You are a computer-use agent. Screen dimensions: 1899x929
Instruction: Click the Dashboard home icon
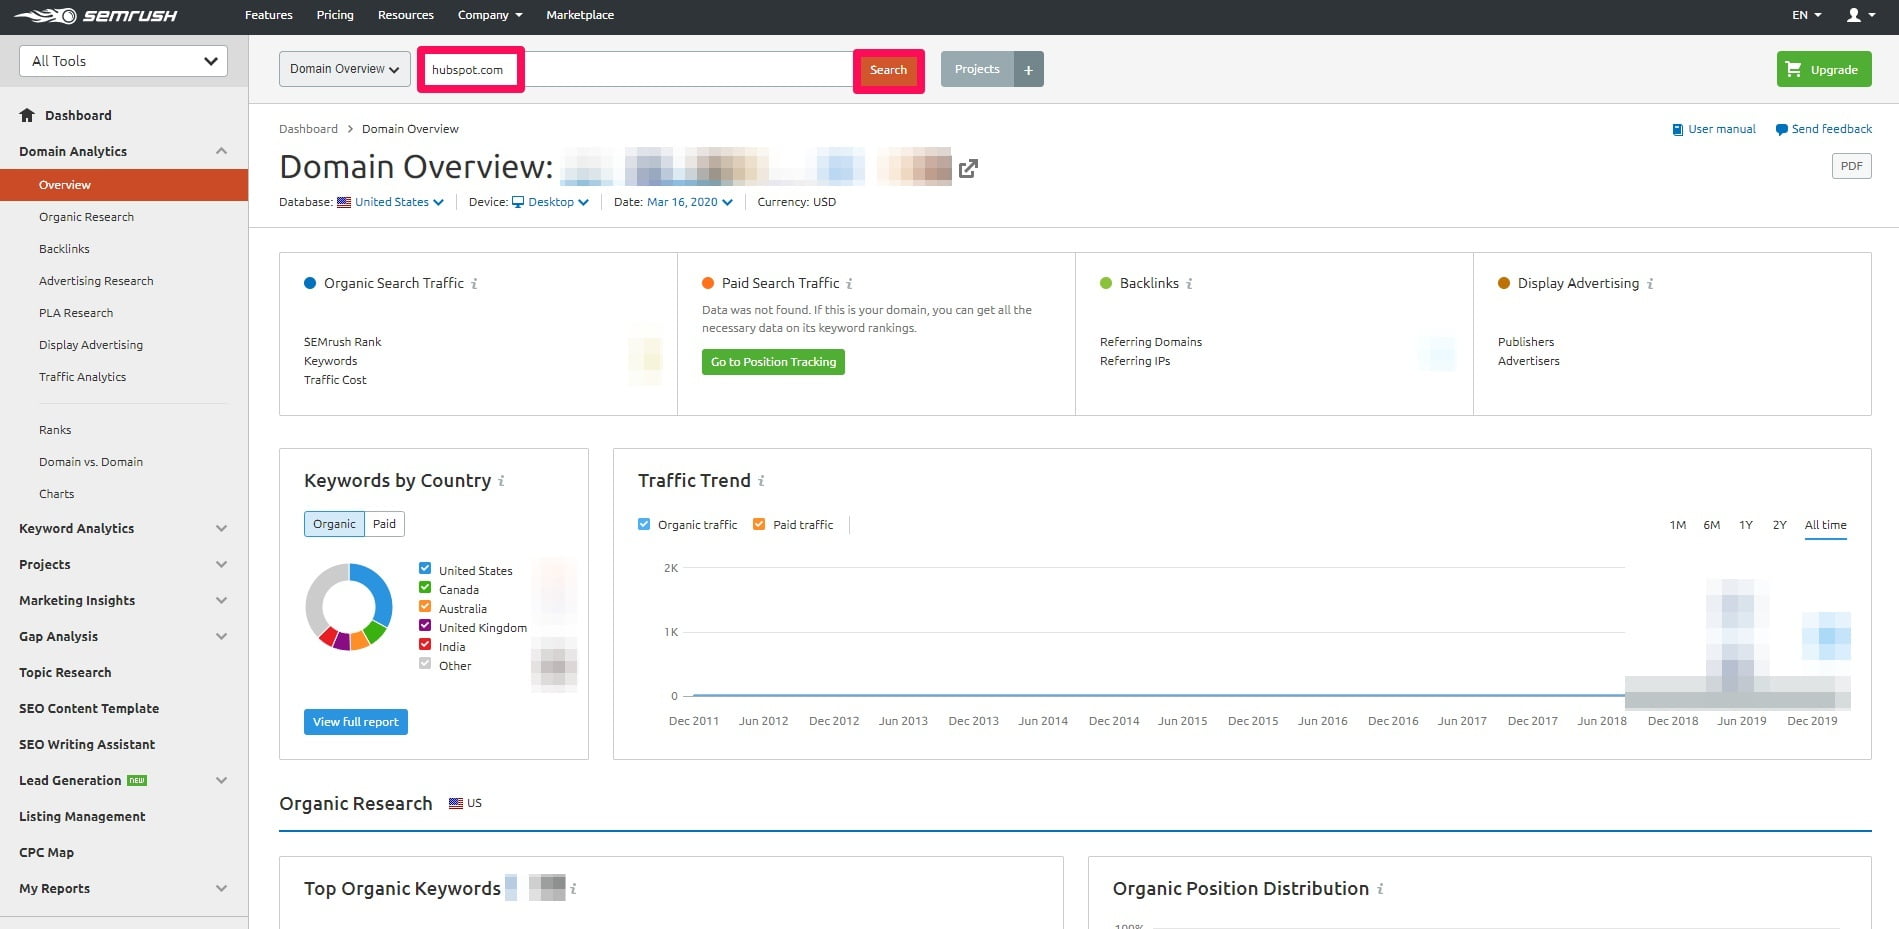click(27, 115)
